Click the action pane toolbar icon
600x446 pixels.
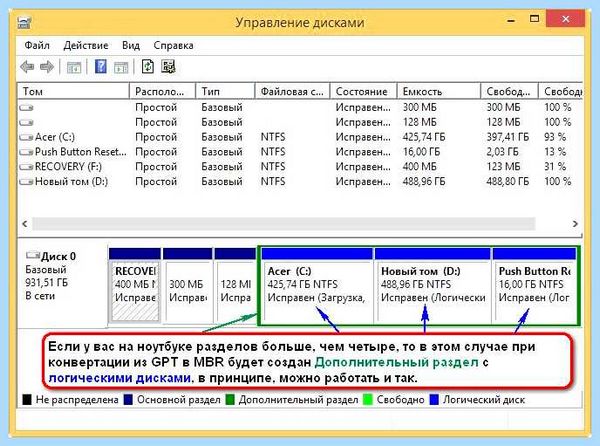(x=121, y=68)
